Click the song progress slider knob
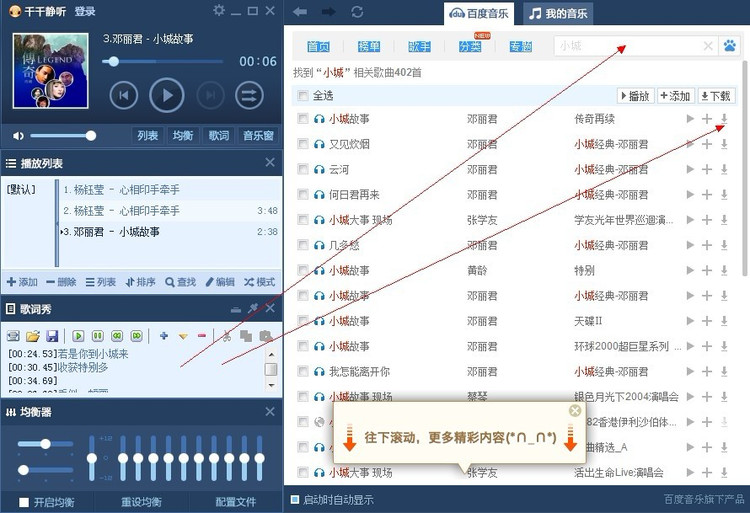This screenshot has height=513, width=750. [x=113, y=61]
